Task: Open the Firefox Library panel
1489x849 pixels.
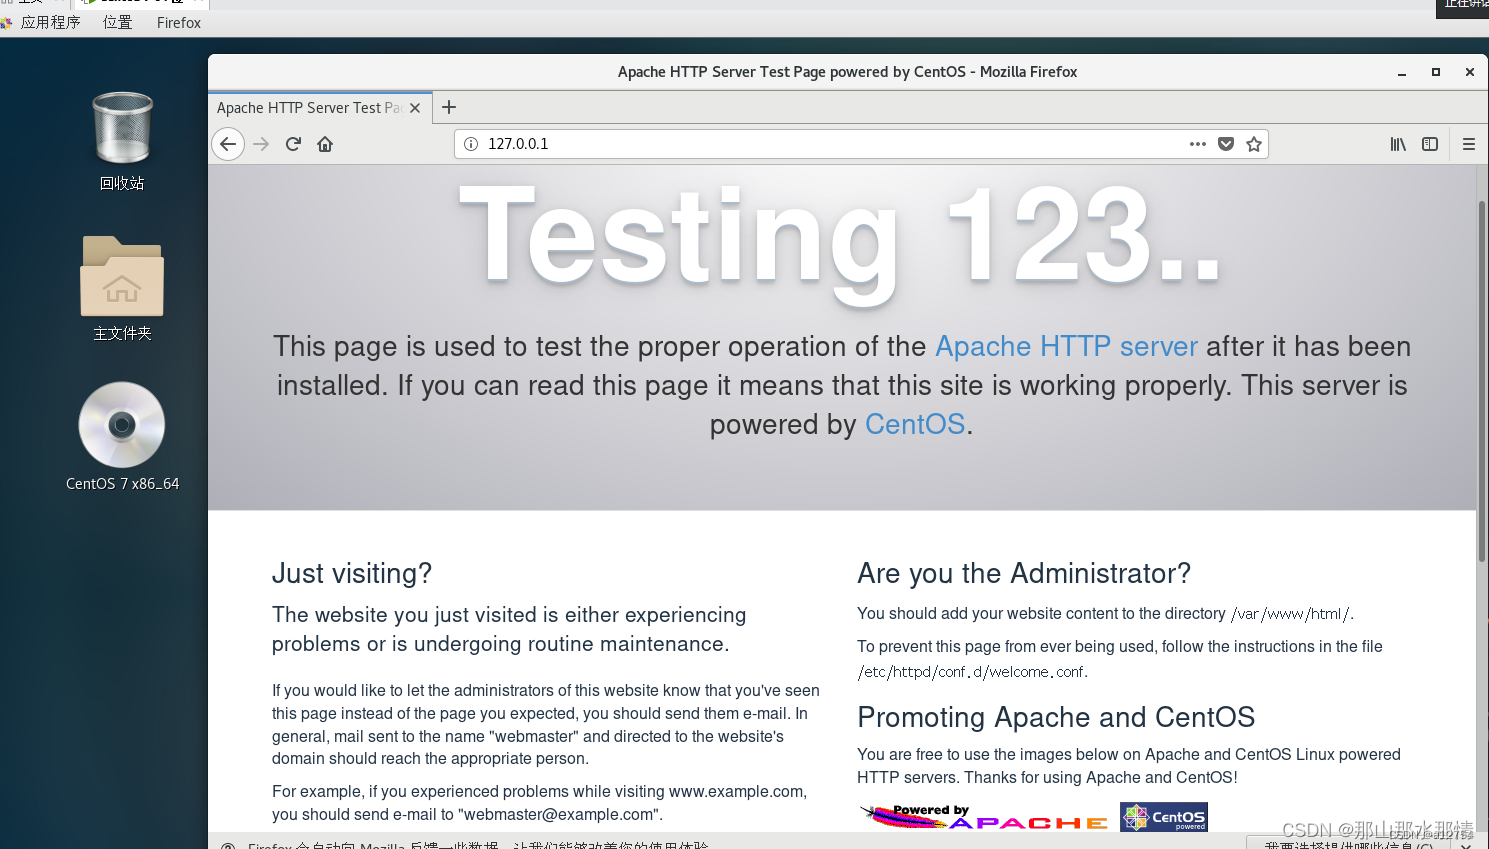Action: [1398, 143]
